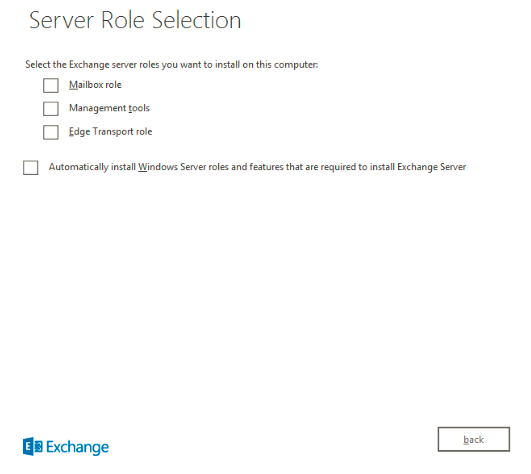Click the Exchange logo icon
531x474 pixels.
[x=33, y=447]
